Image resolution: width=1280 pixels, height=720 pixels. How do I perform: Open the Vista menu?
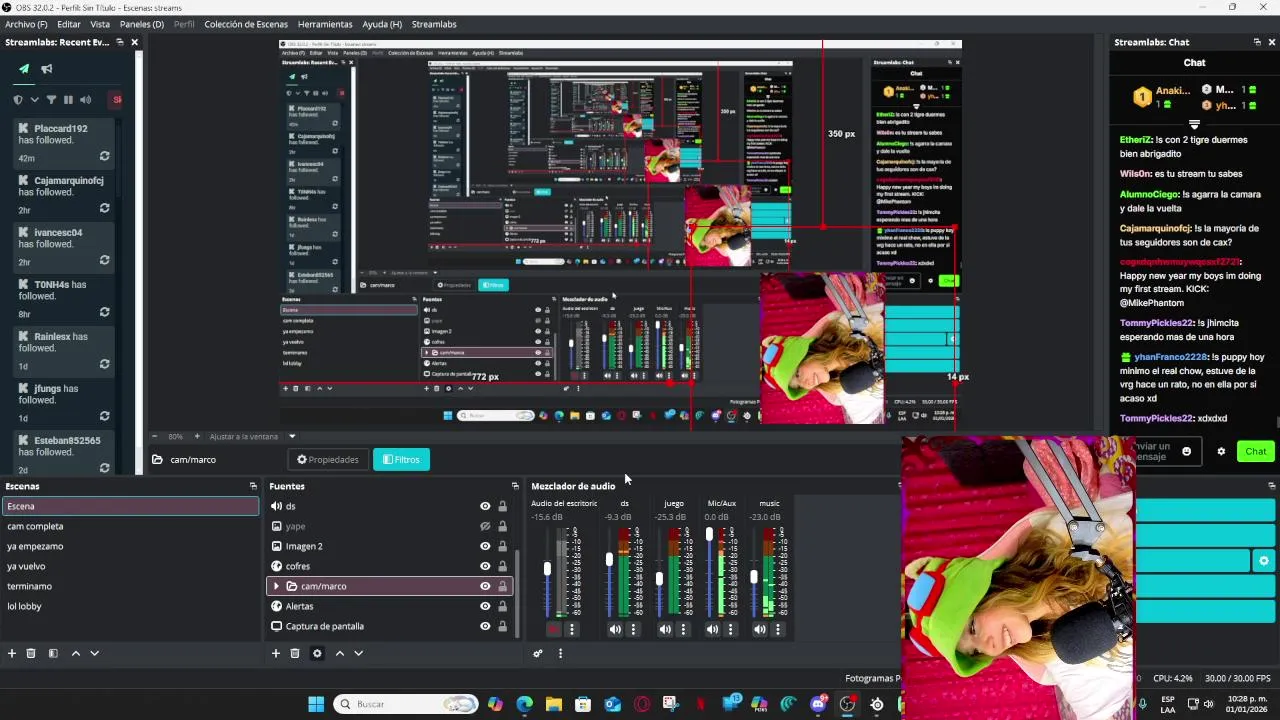coord(100,24)
